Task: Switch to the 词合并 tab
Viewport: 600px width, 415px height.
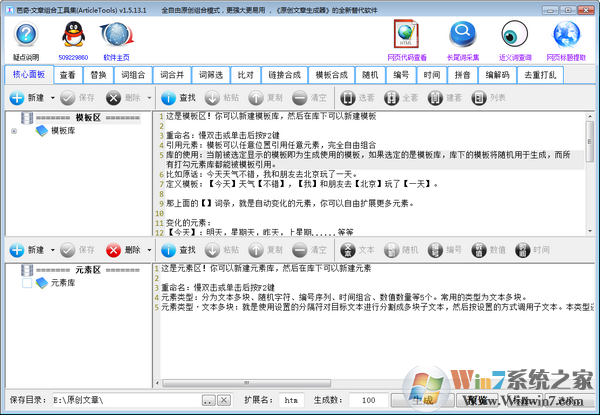Action: pos(172,75)
